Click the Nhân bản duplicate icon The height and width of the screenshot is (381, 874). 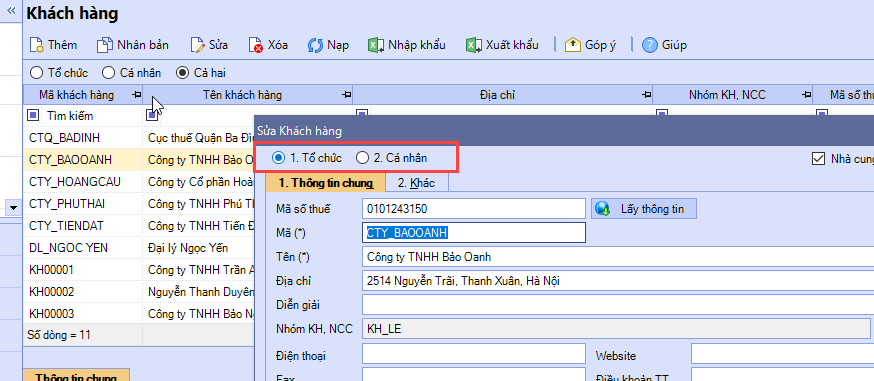tap(105, 45)
